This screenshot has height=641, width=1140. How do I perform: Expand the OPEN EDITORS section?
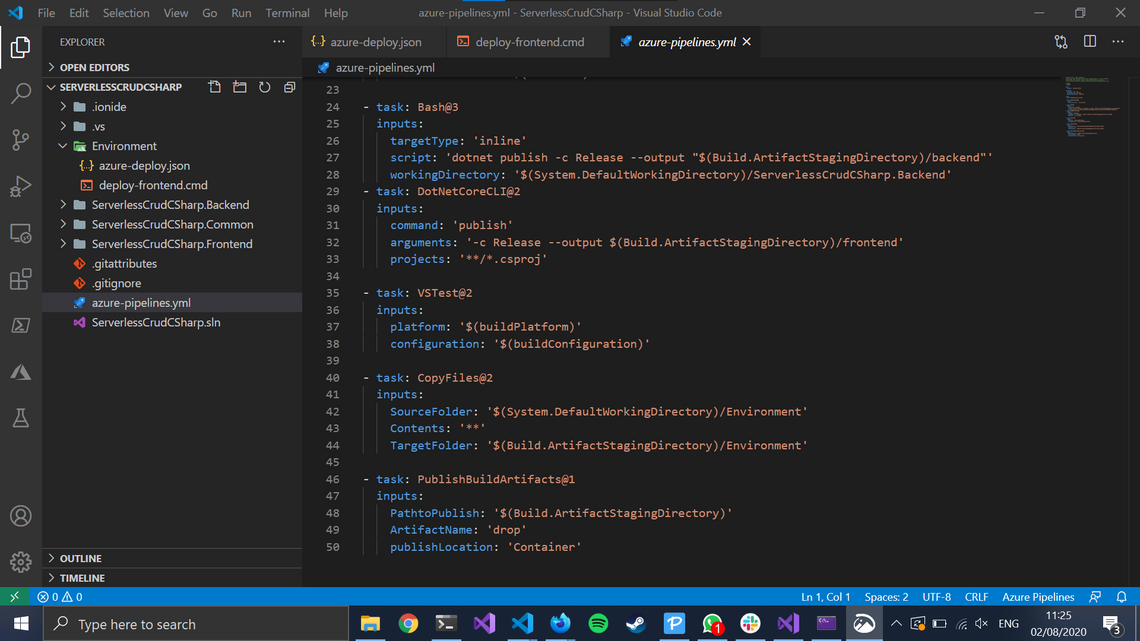click(x=172, y=67)
